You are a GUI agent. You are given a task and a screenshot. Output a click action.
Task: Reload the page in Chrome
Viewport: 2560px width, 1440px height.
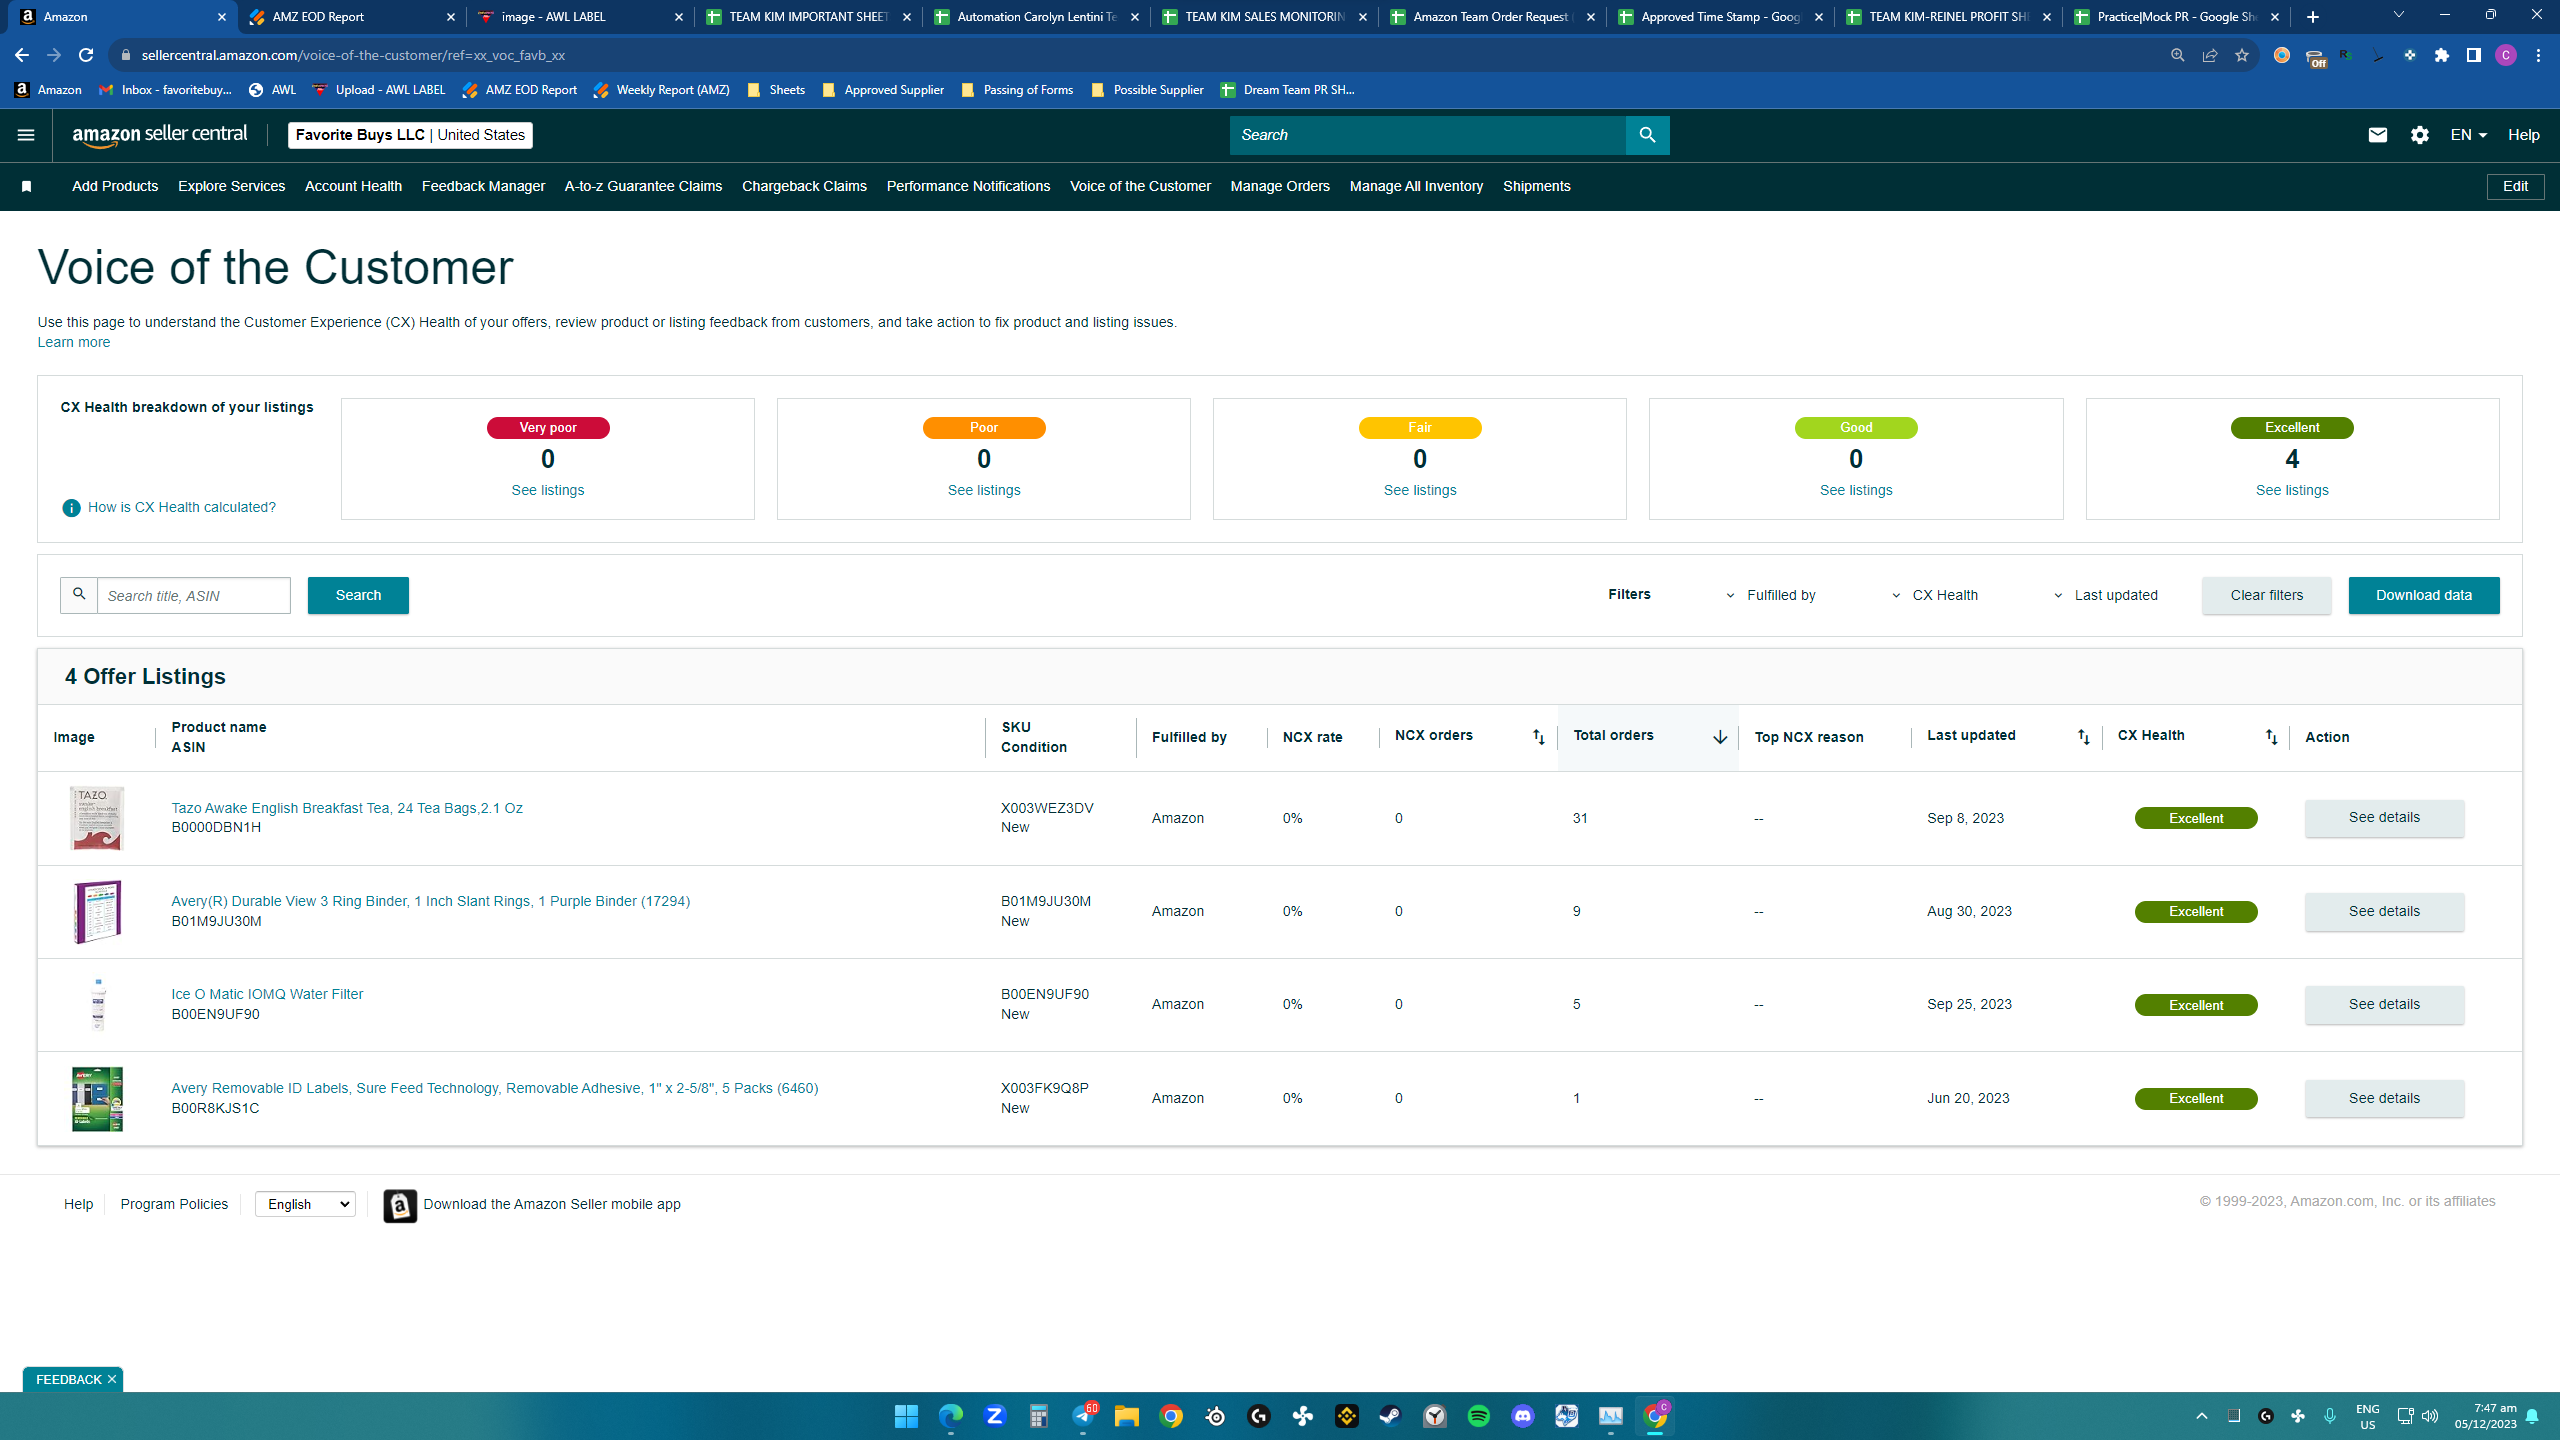86,55
